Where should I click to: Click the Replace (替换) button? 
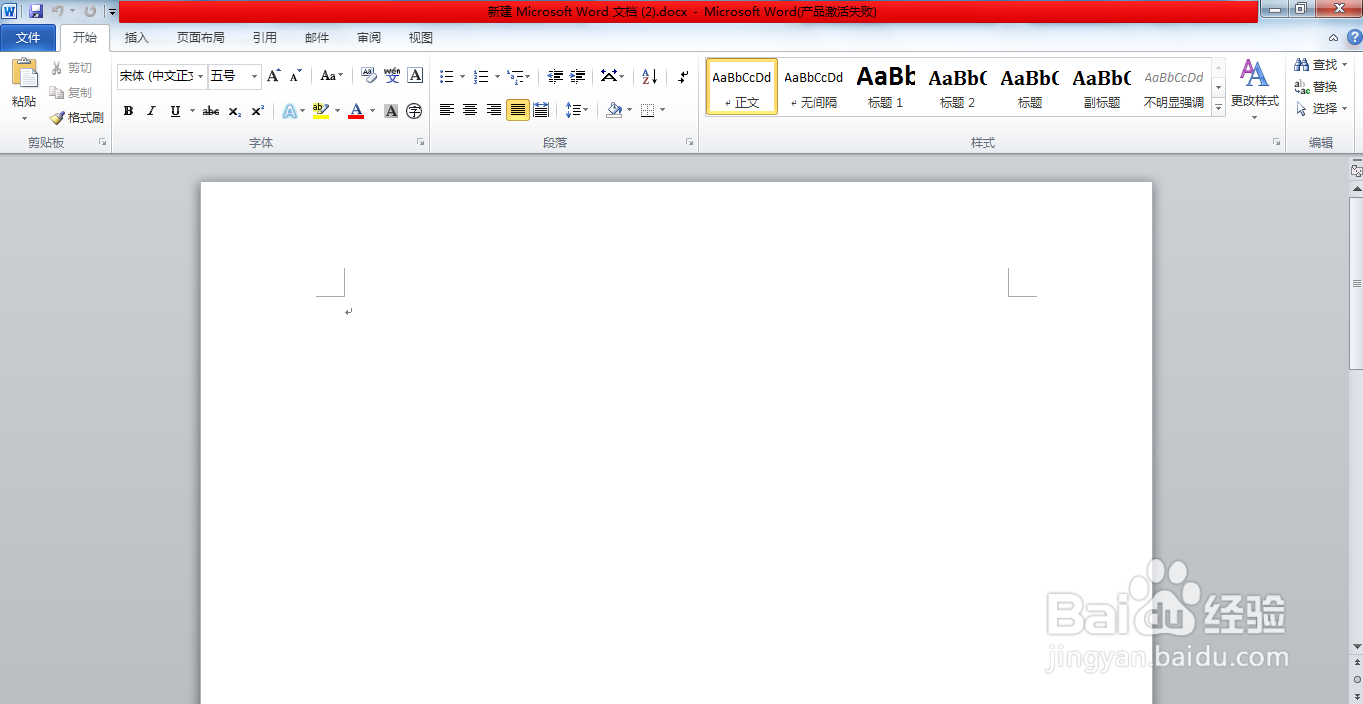tap(1316, 87)
